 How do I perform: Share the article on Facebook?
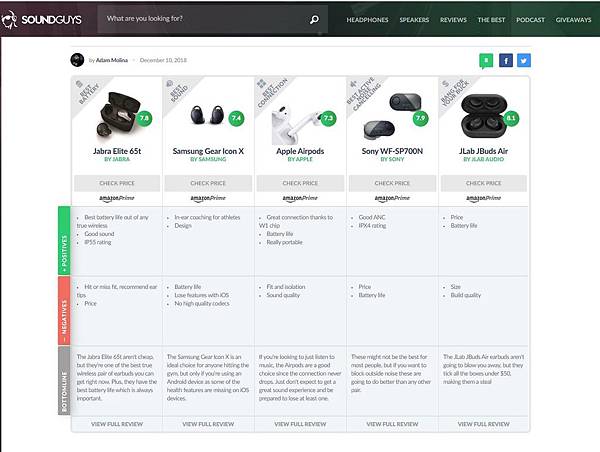tap(505, 60)
